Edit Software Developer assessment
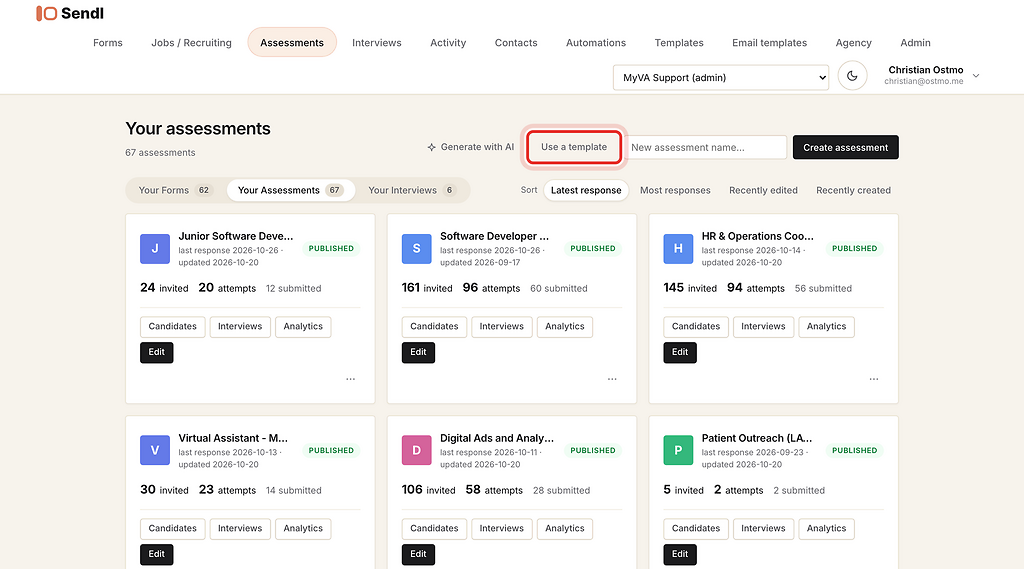The height and width of the screenshot is (569, 1024). [418, 352]
